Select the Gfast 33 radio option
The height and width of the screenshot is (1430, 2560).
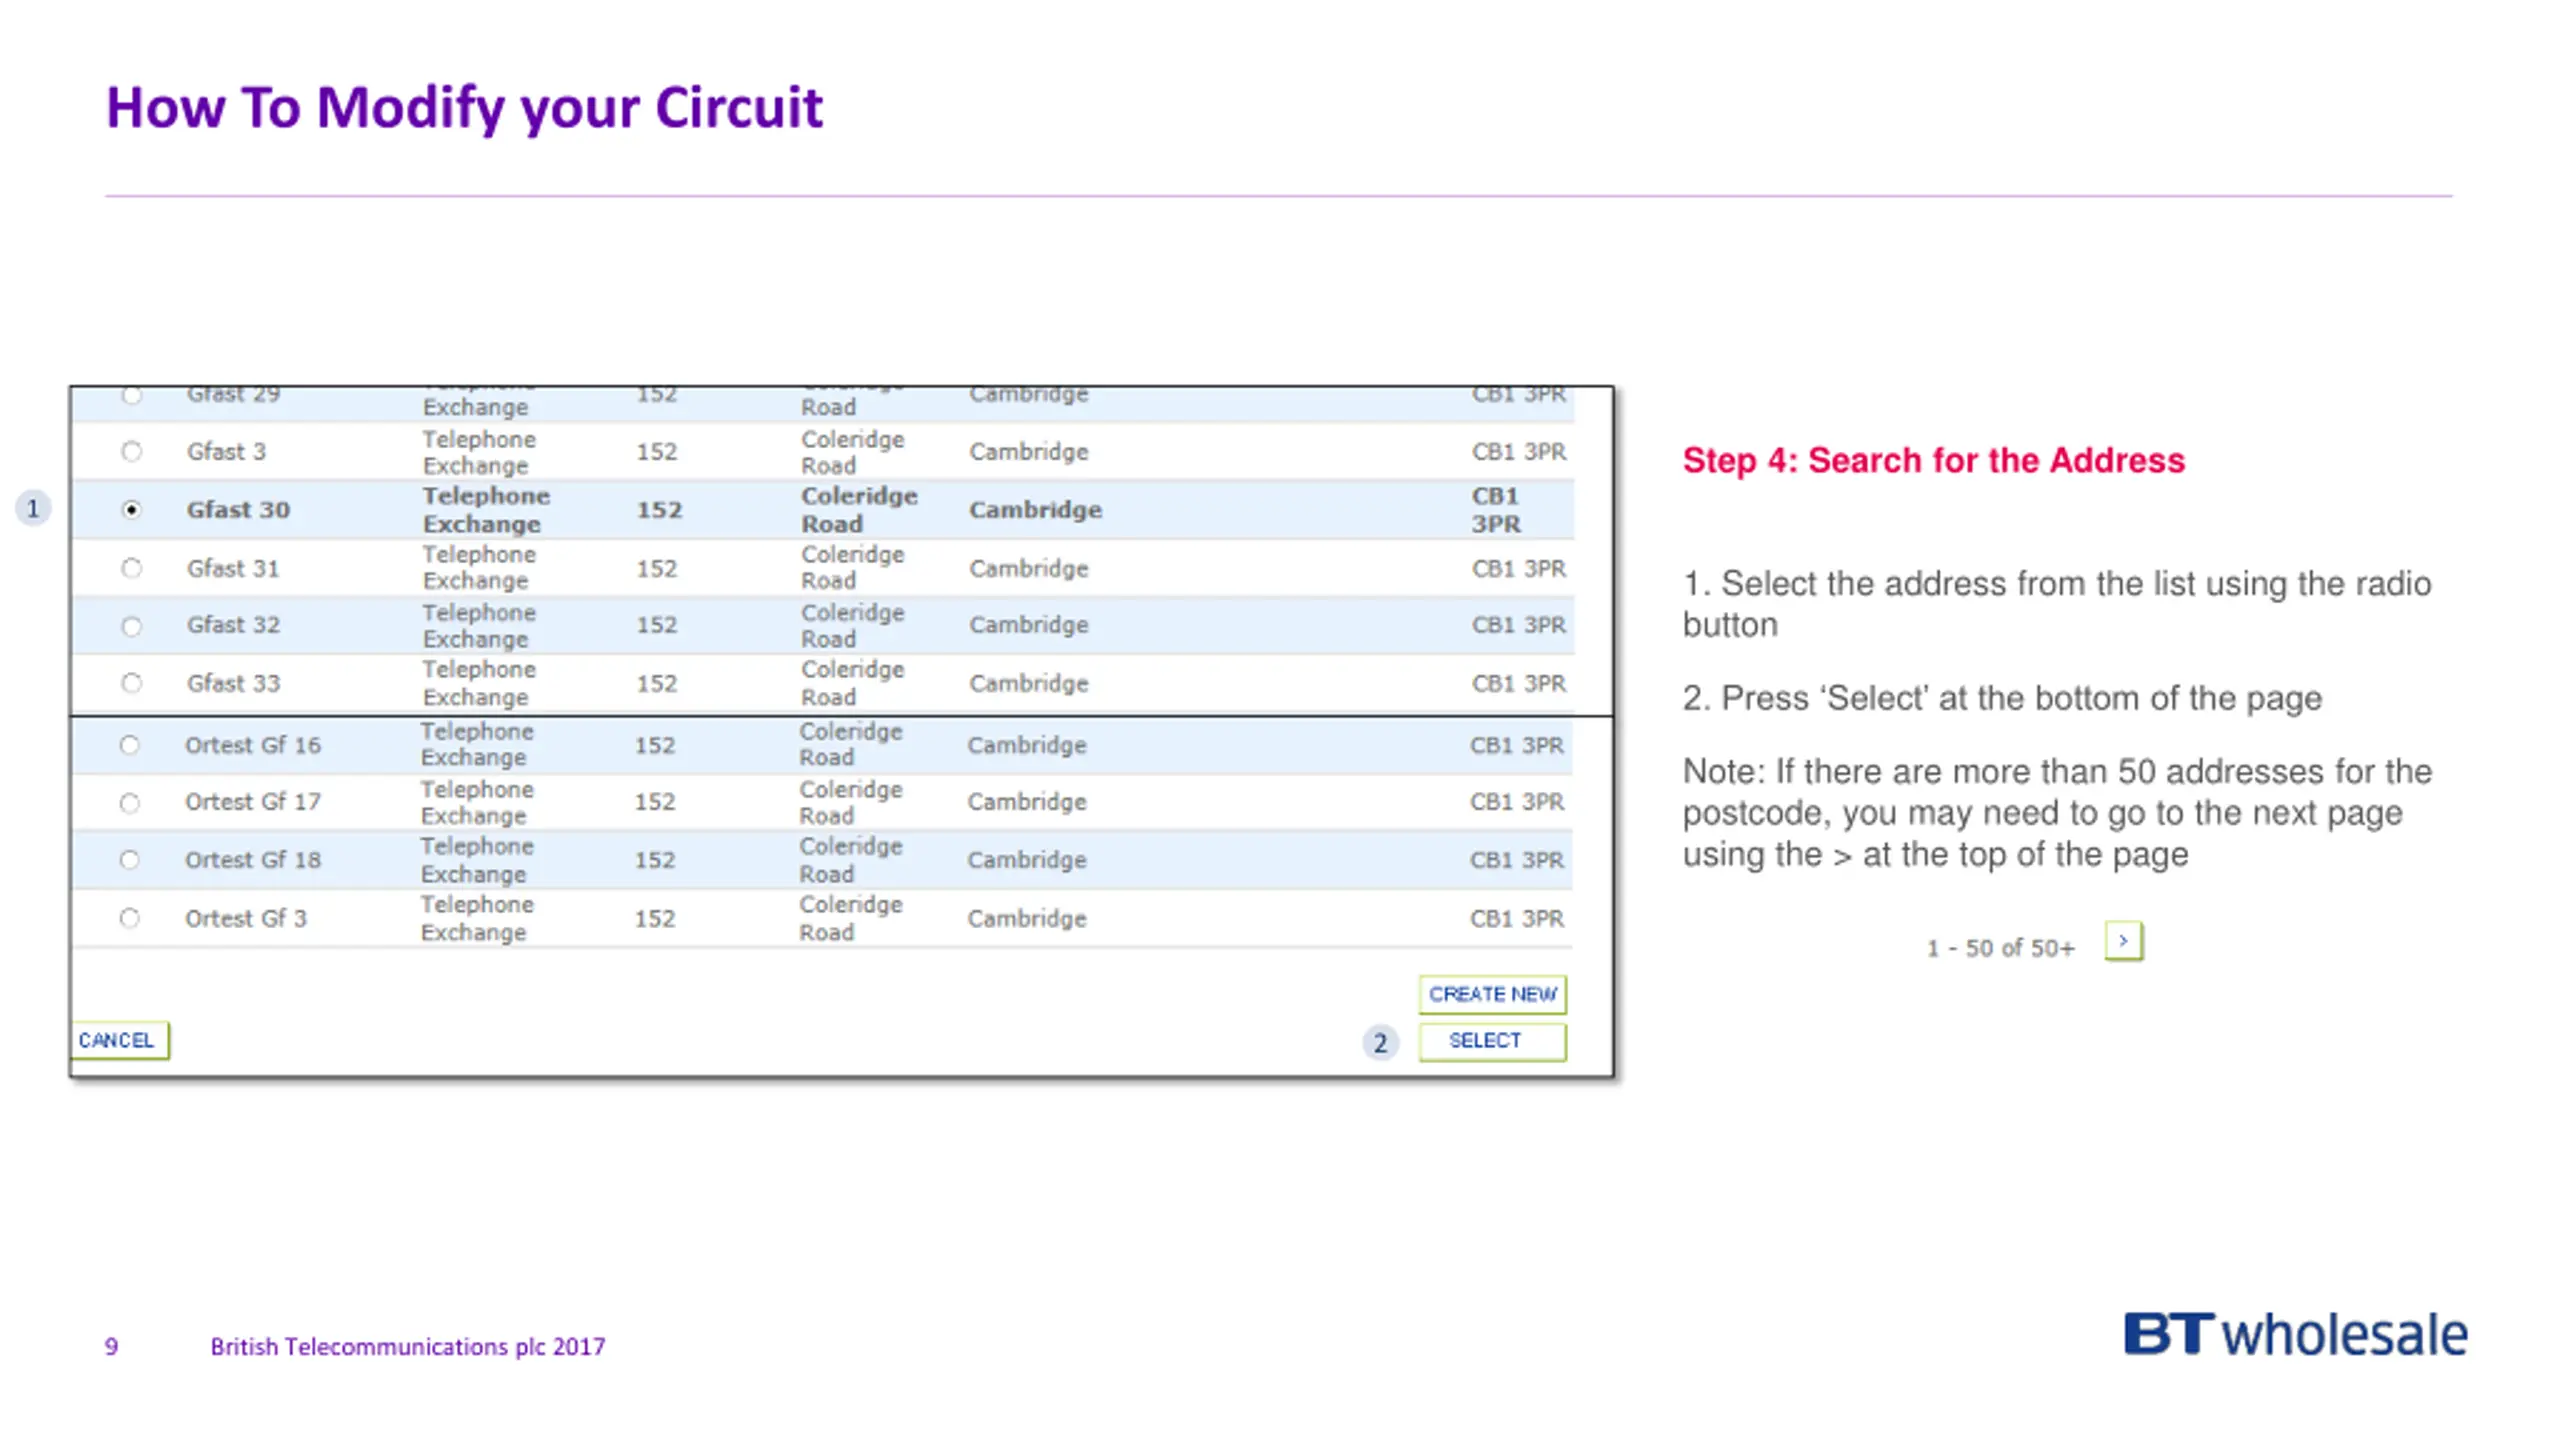pos(131,683)
